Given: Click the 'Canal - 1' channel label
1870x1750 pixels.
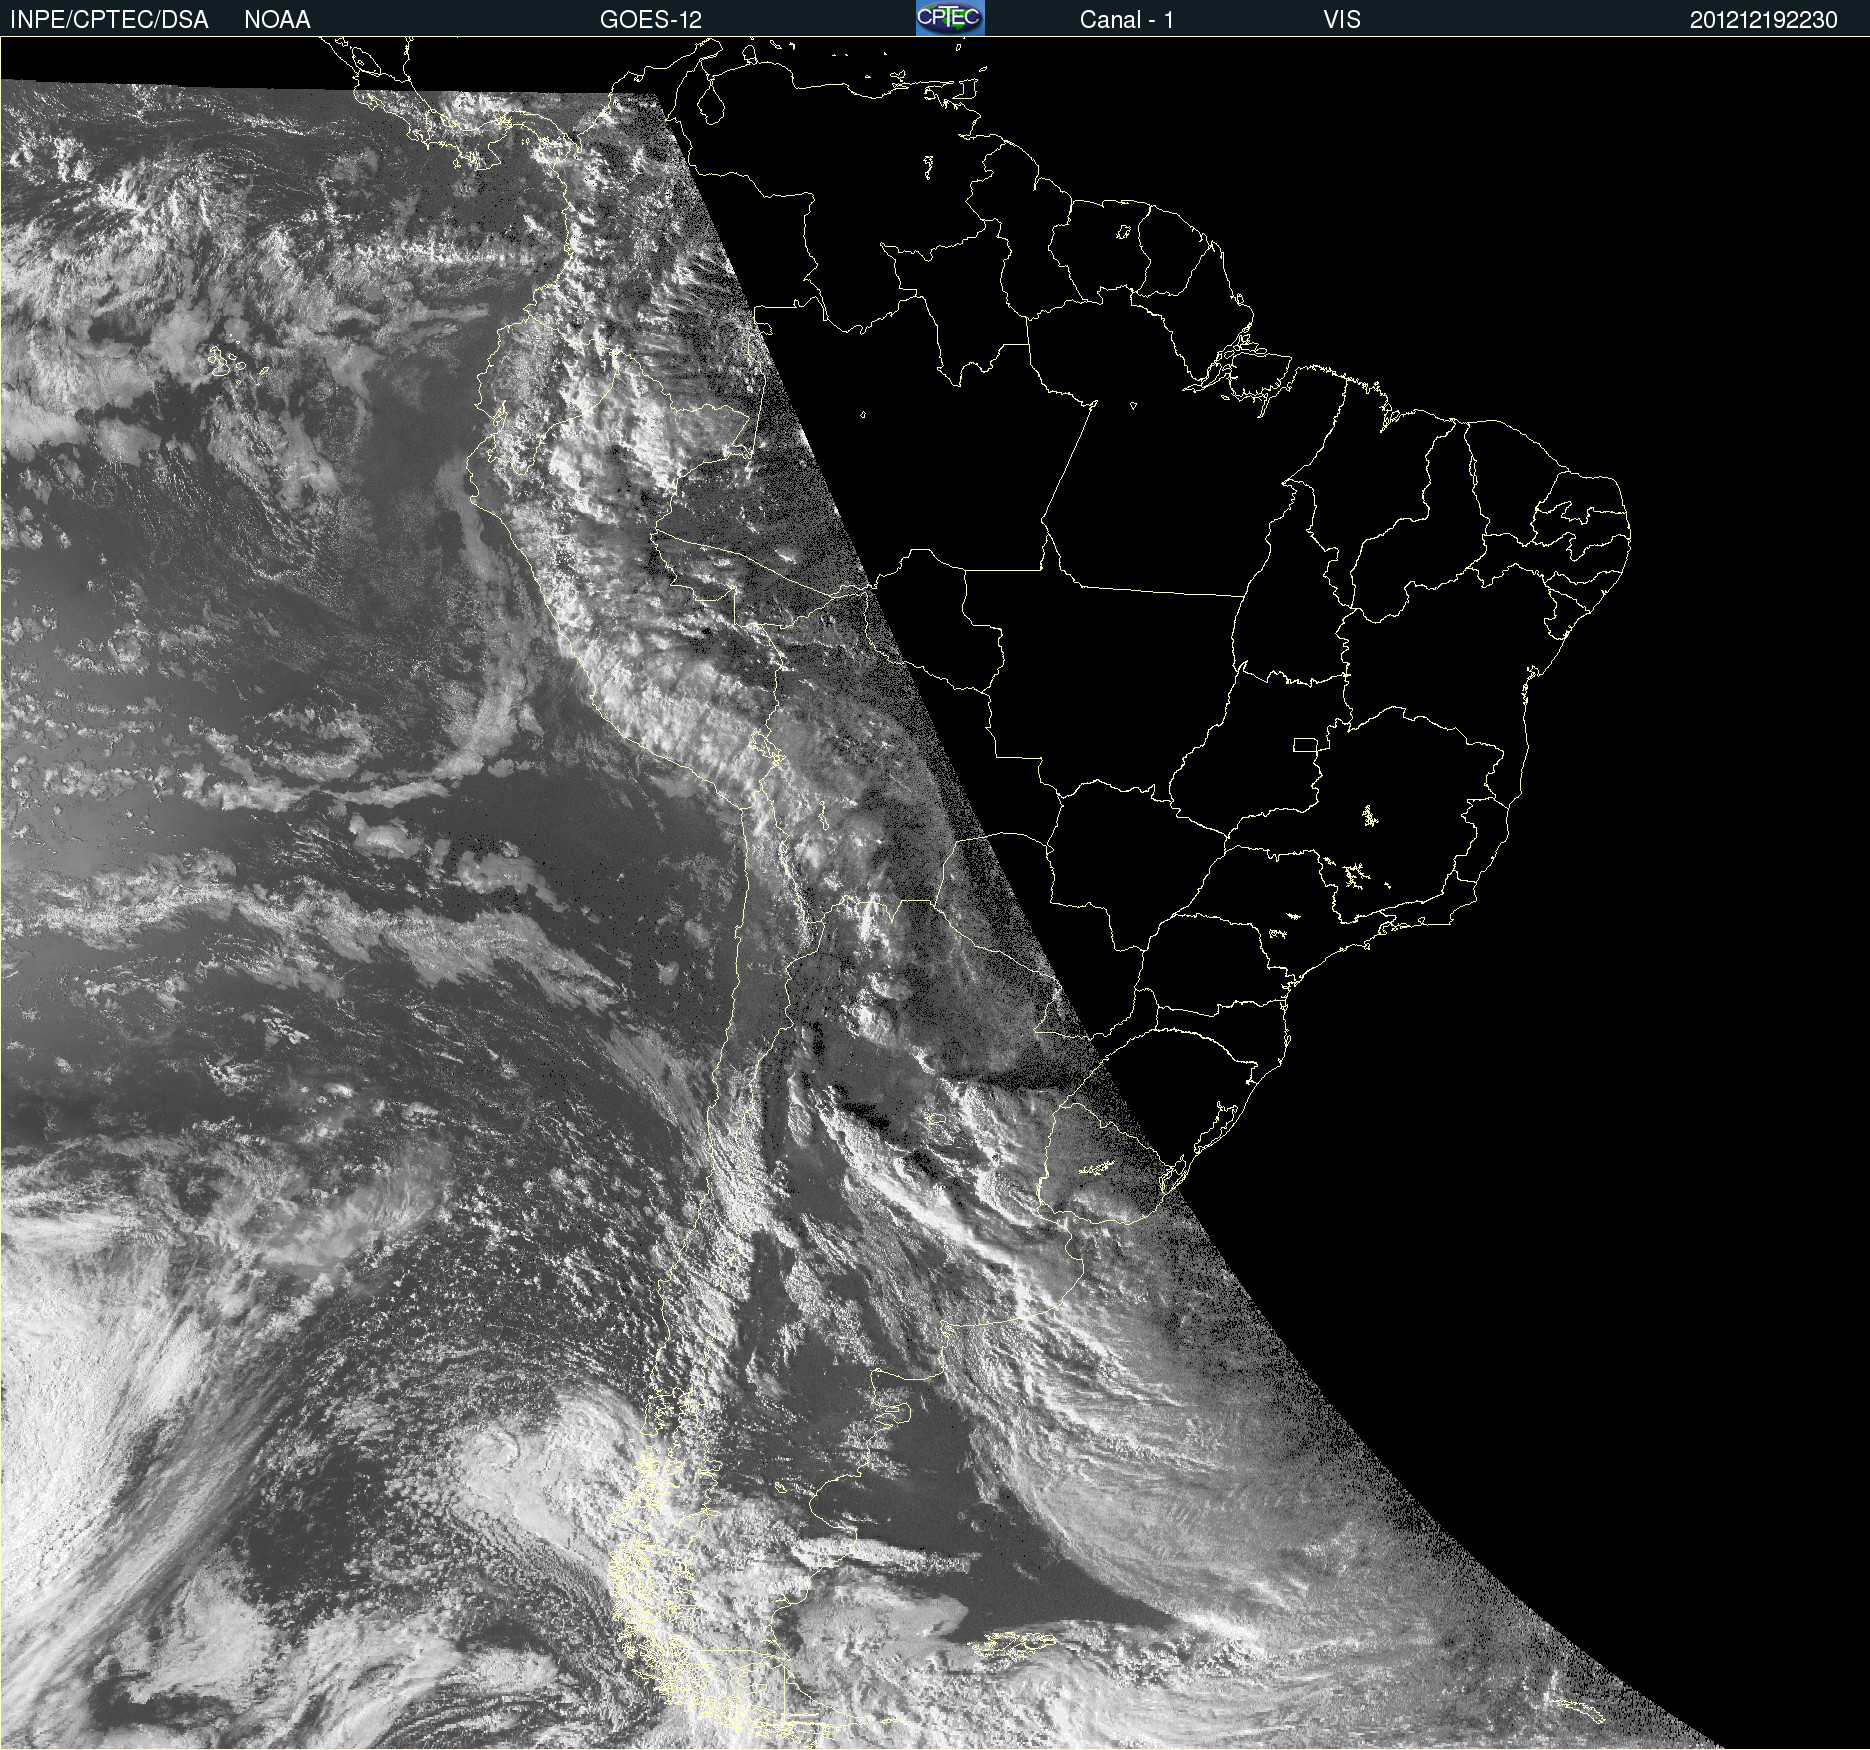Looking at the screenshot, I should (x=1127, y=20).
